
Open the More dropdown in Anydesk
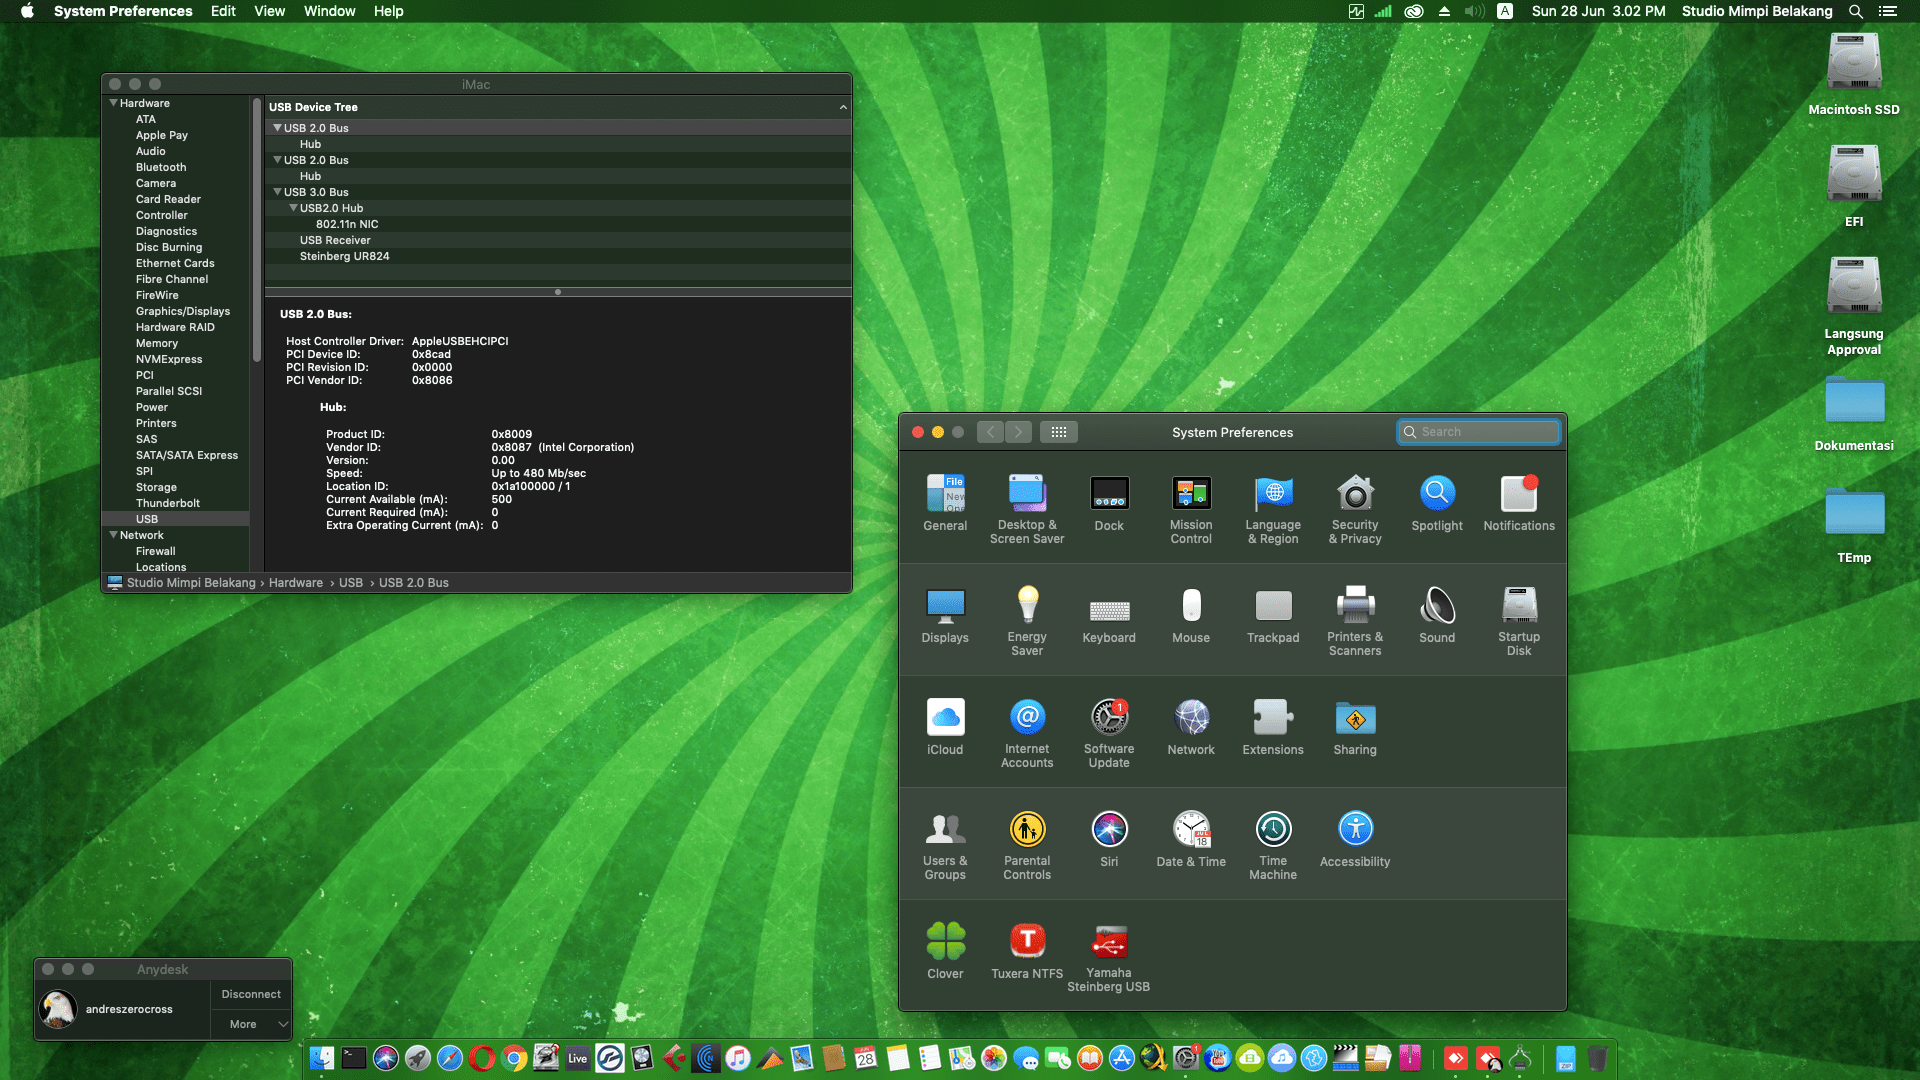coord(251,1024)
